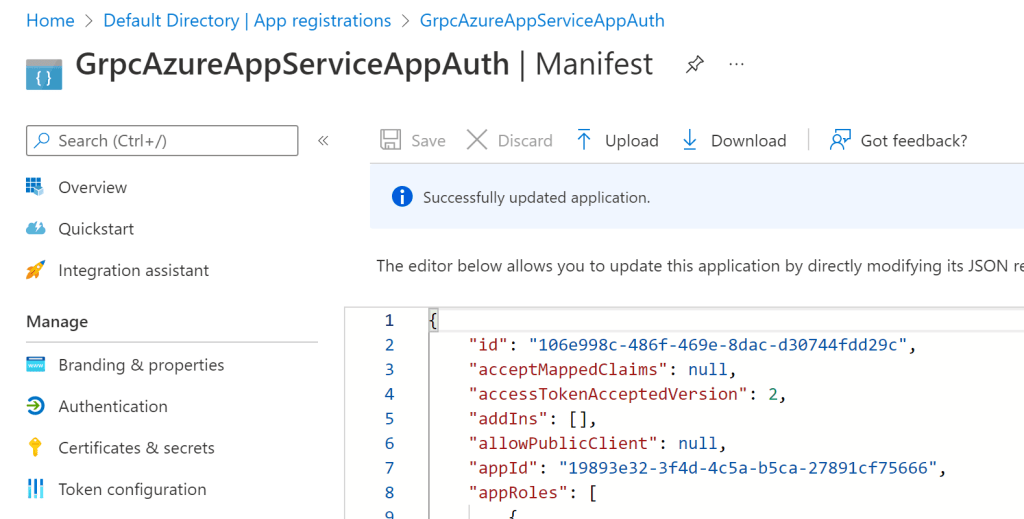Pin the Manifest blade with pin icon

click(694, 65)
